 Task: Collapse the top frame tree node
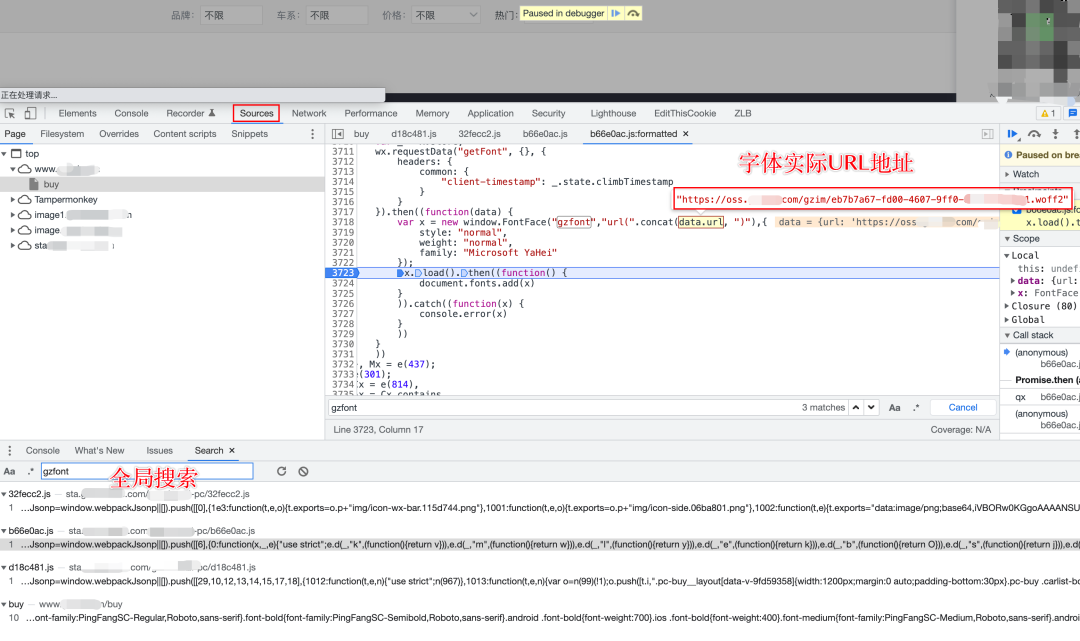pos(4,154)
